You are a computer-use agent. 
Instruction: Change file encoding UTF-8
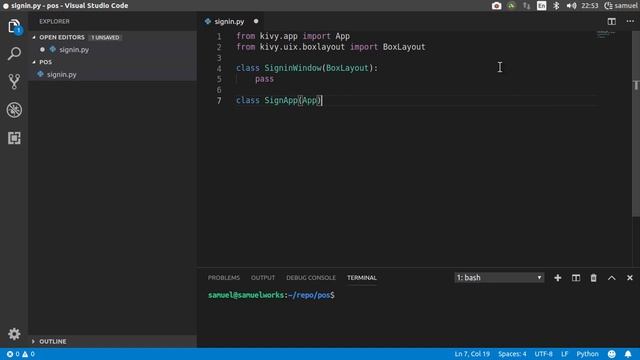click(543, 354)
